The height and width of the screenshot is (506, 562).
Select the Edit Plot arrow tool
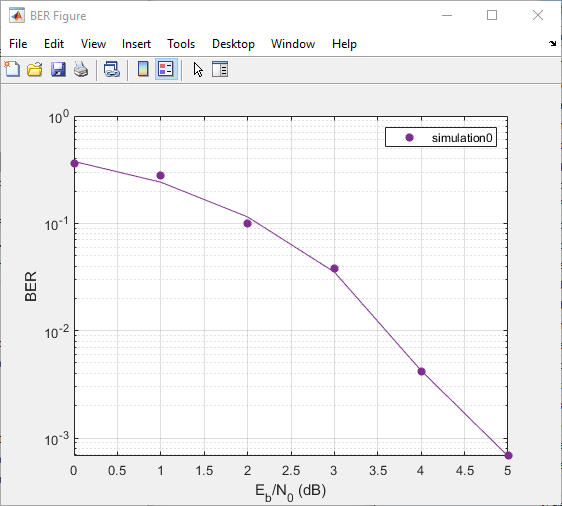(x=198, y=70)
